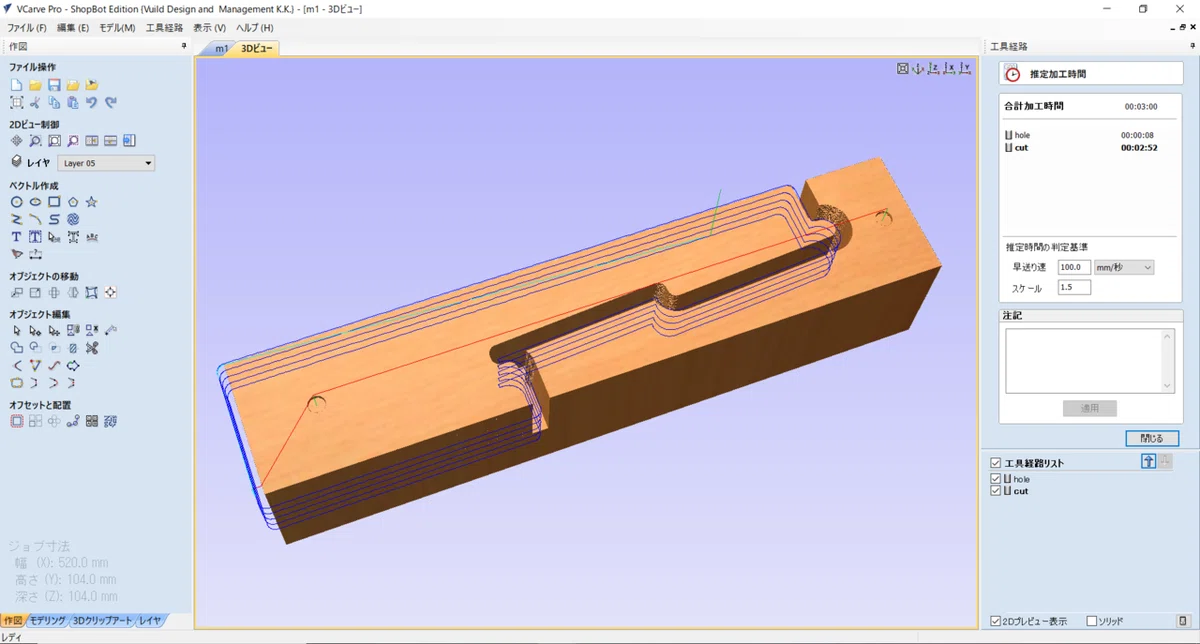Click the Zoom to Fit icon in 3D view
Viewport: 1200px width, 644px height.
[x=903, y=69]
